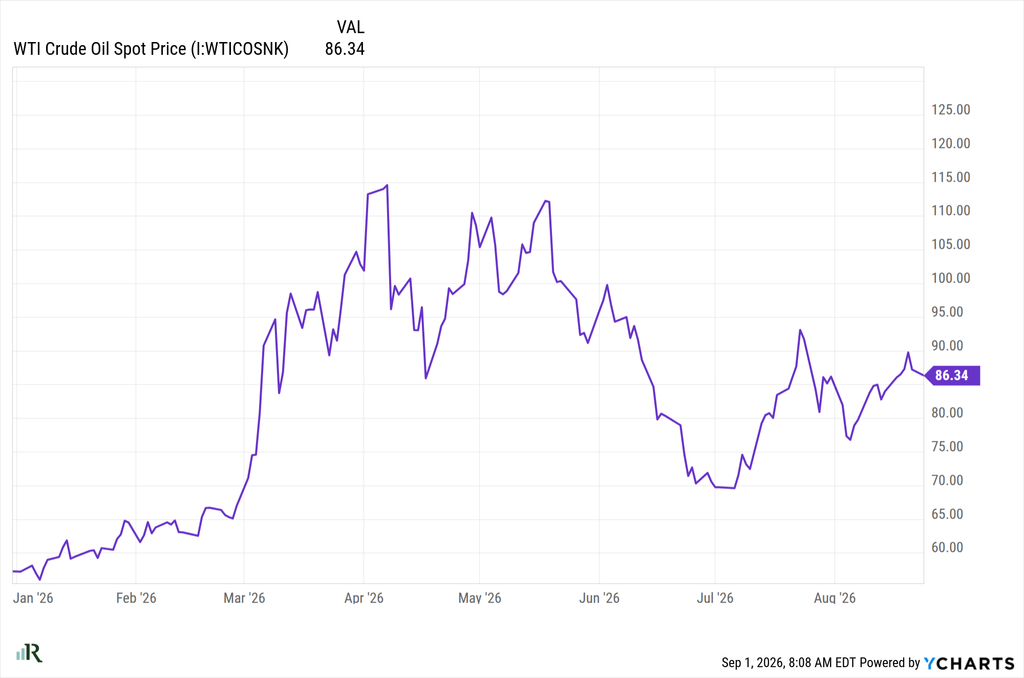The width and height of the screenshot is (1024, 678).
Task: Click the early April price peak on line
Action: coord(387,186)
